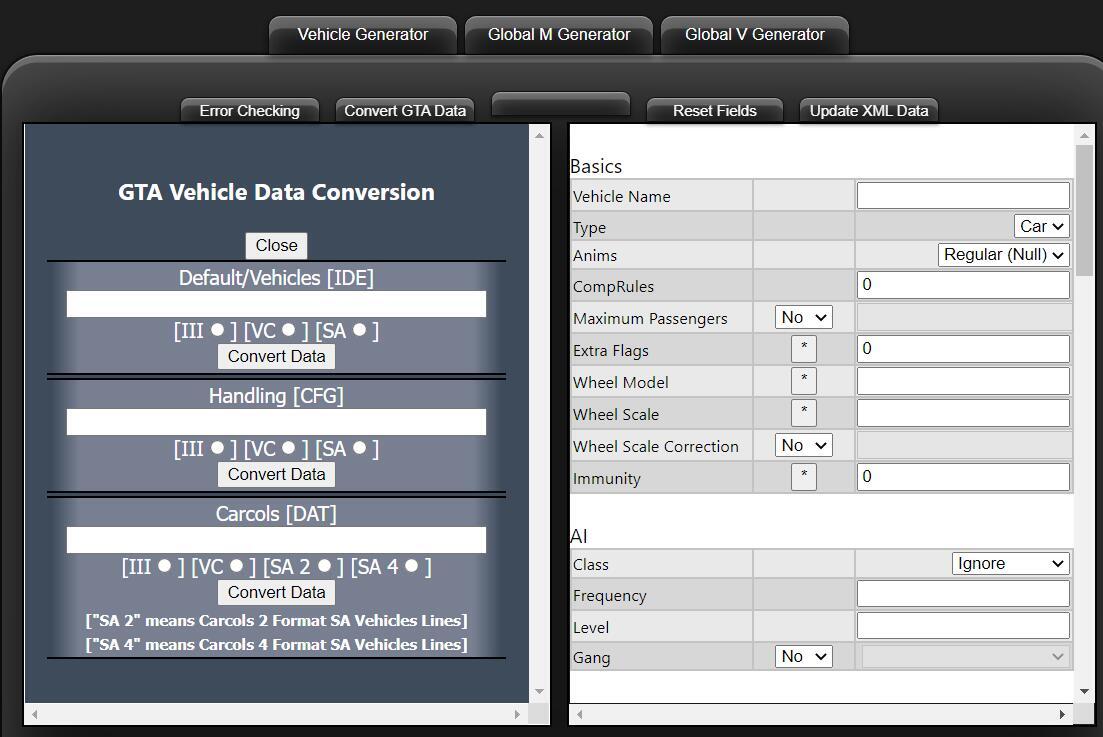This screenshot has width=1103, height=737.
Task: Click the Wheel Scale input field
Action: point(963,413)
